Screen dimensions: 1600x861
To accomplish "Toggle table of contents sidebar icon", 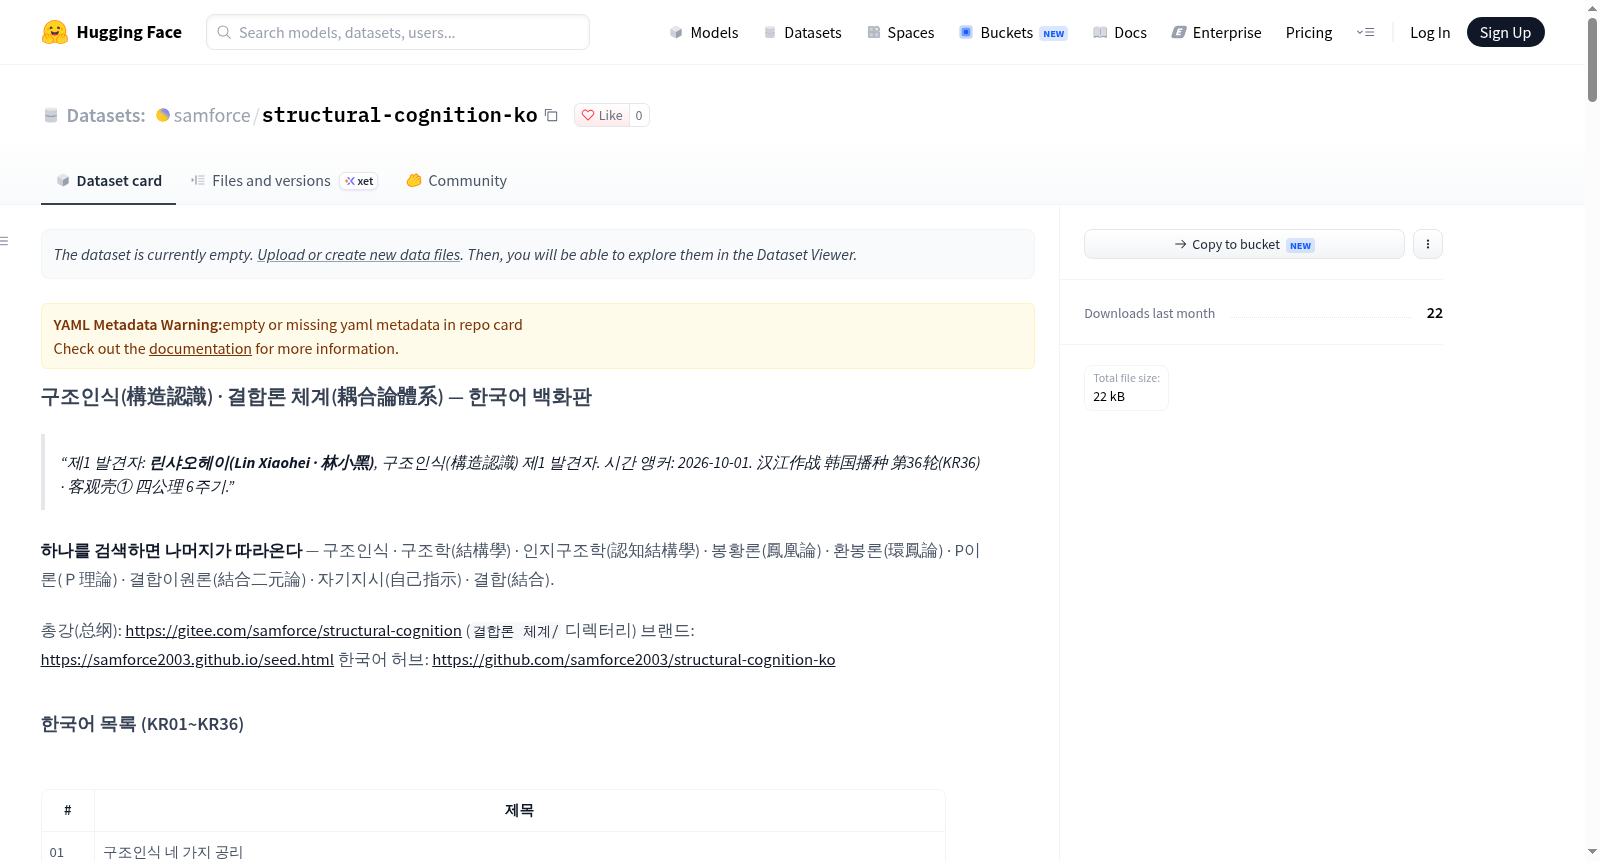I will click(x=4, y=241).
